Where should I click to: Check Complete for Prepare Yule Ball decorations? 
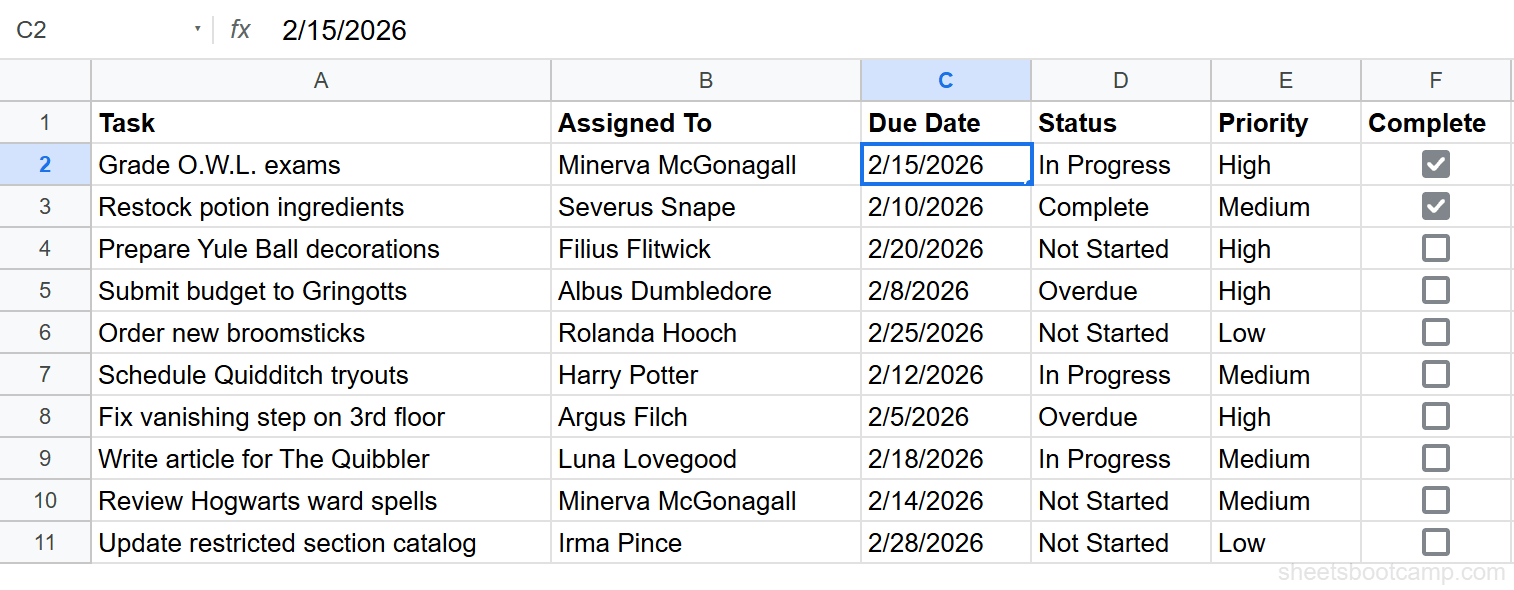pos(1435,248)
